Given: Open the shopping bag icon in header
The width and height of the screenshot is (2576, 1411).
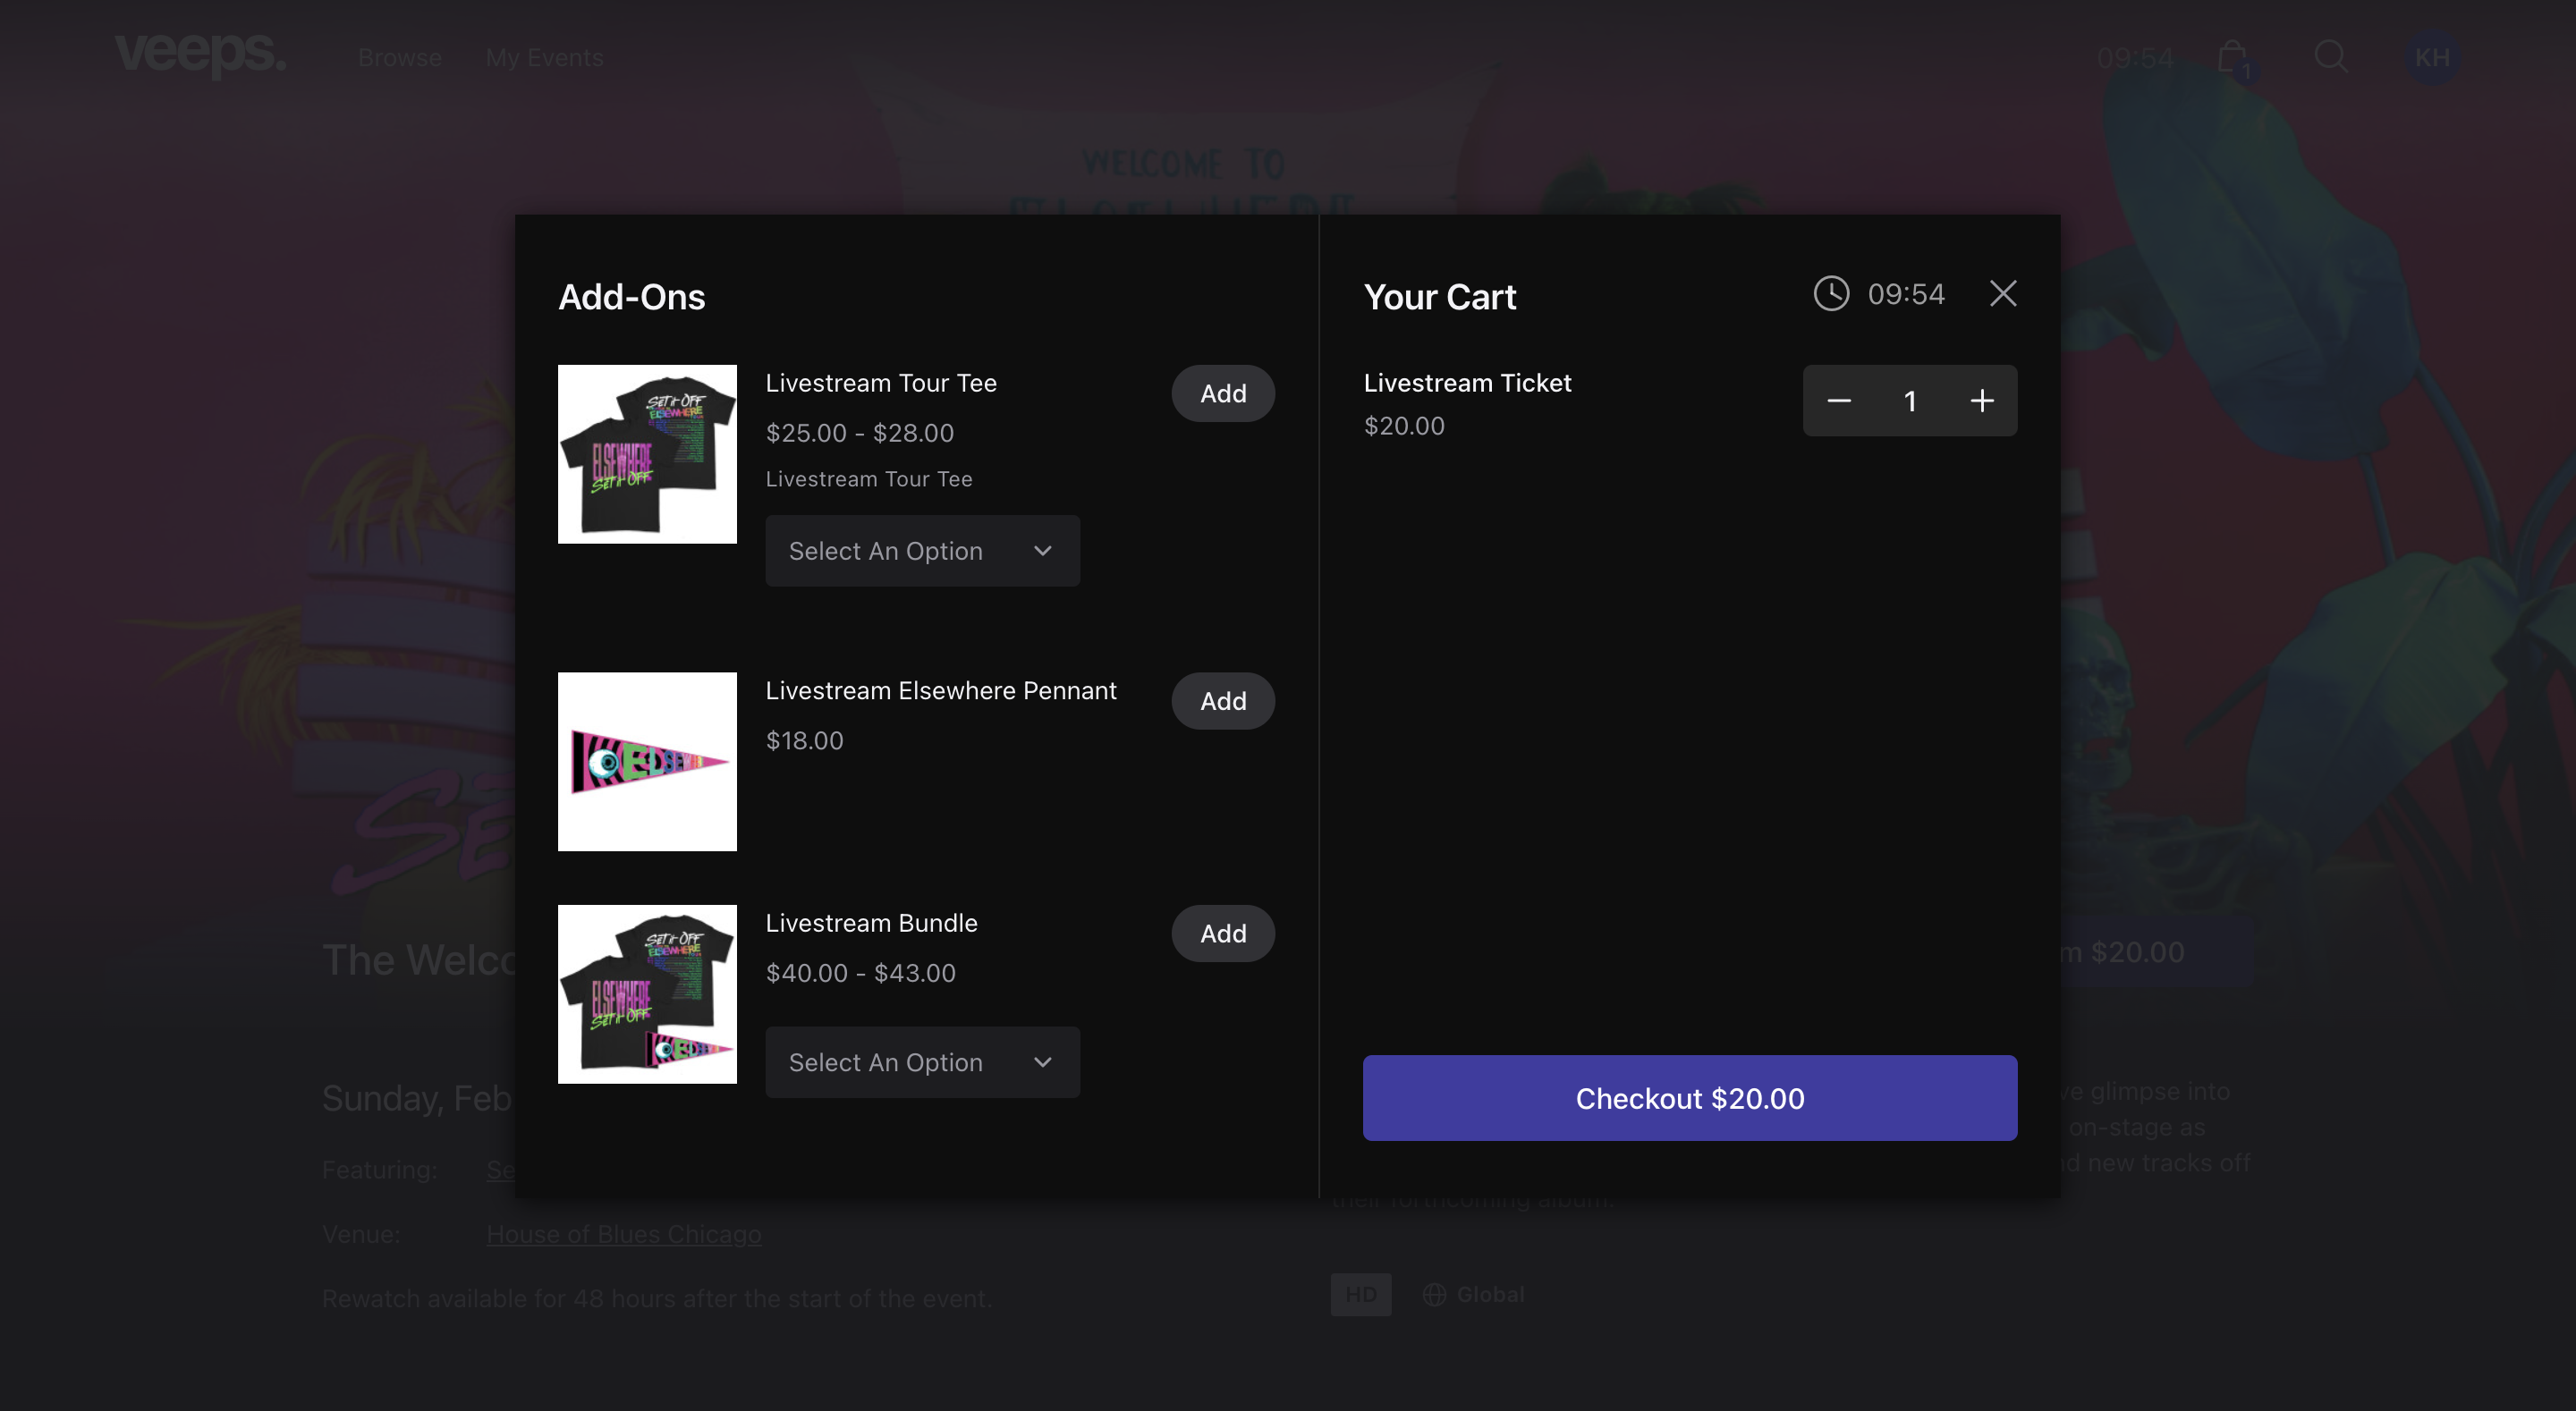Looking at the screenshot, I should 2233,57.
